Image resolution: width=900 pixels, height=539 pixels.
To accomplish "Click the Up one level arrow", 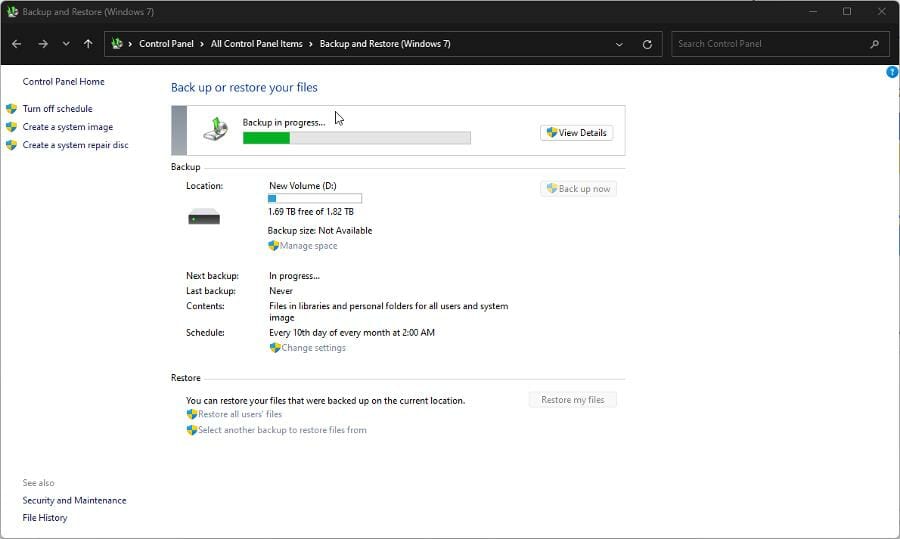I will click(x=88, y=44).
